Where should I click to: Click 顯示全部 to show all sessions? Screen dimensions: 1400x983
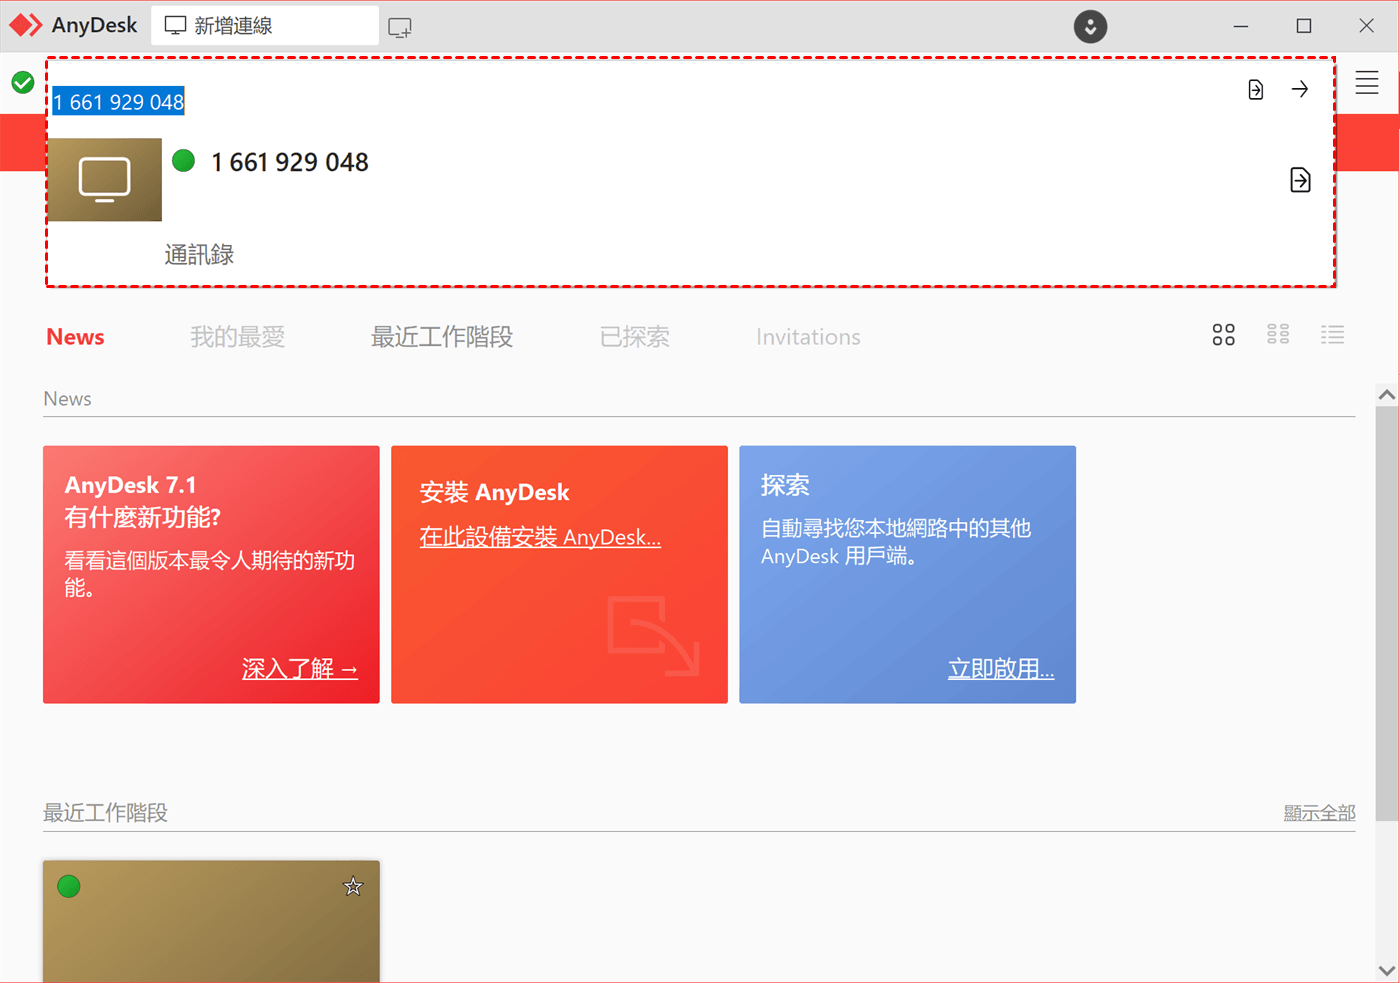coord(1319,813)
